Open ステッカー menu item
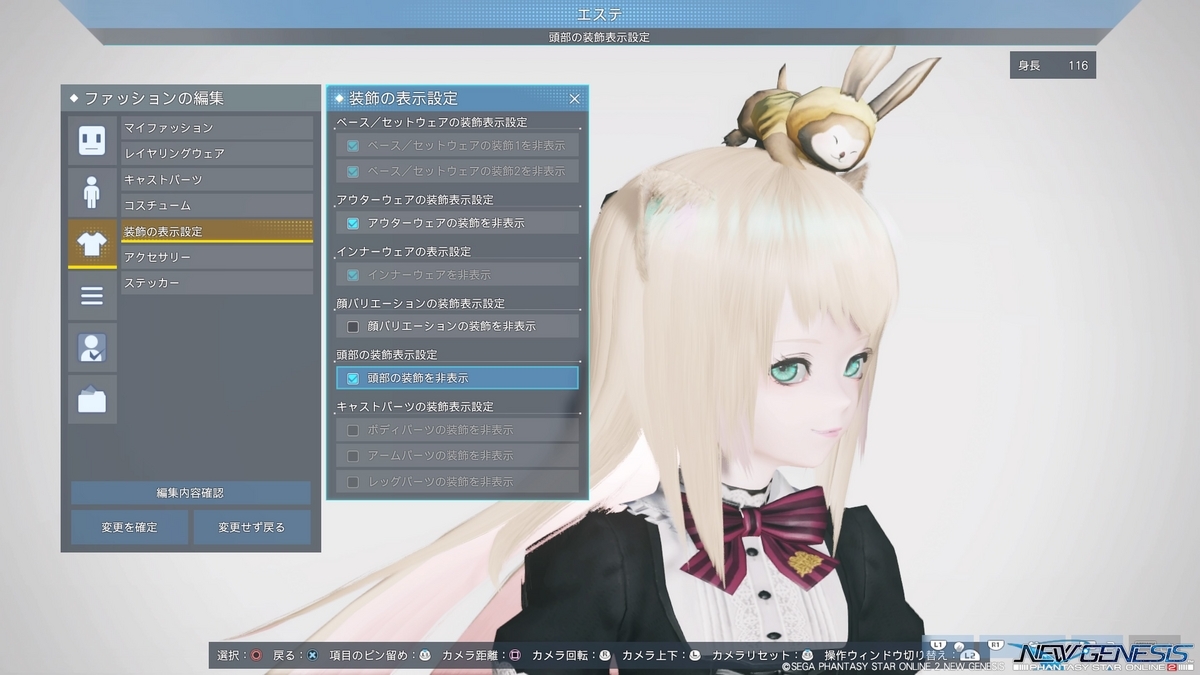This screenshot has width=1200, height=675. pyautogui.click(x=217, y=283)
